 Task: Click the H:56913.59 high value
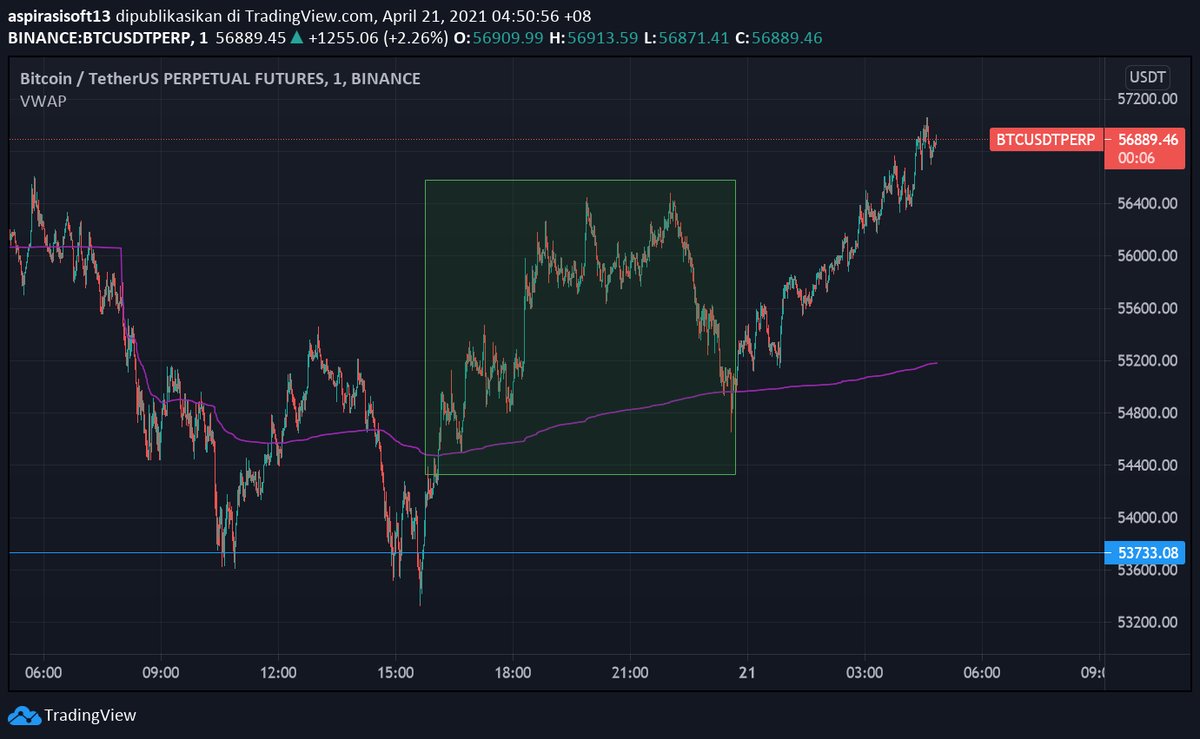click(x=595, y=38)
